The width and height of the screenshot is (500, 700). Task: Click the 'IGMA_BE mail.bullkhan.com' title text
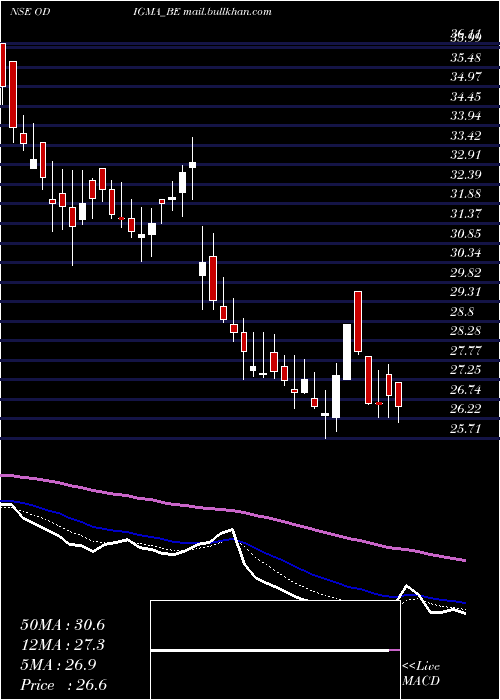(202, 12)
